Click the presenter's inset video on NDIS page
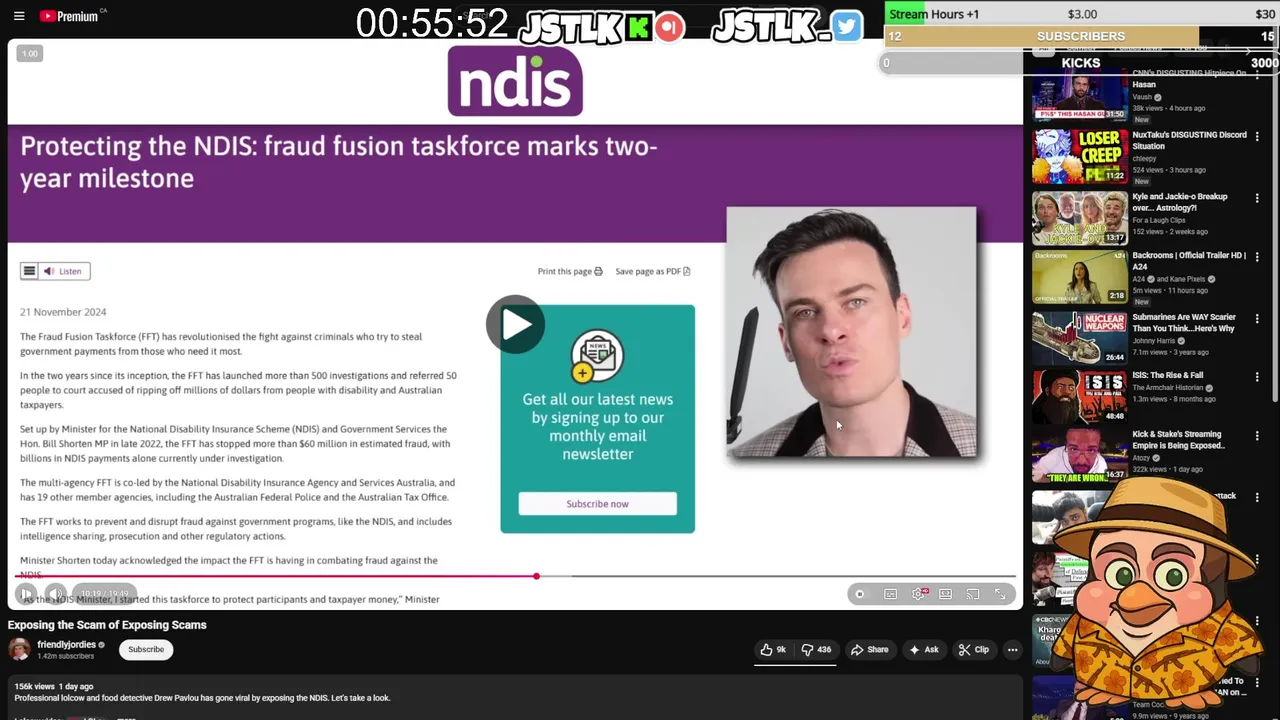Viewport: 1280px width, 720px height. pos(851,332)
